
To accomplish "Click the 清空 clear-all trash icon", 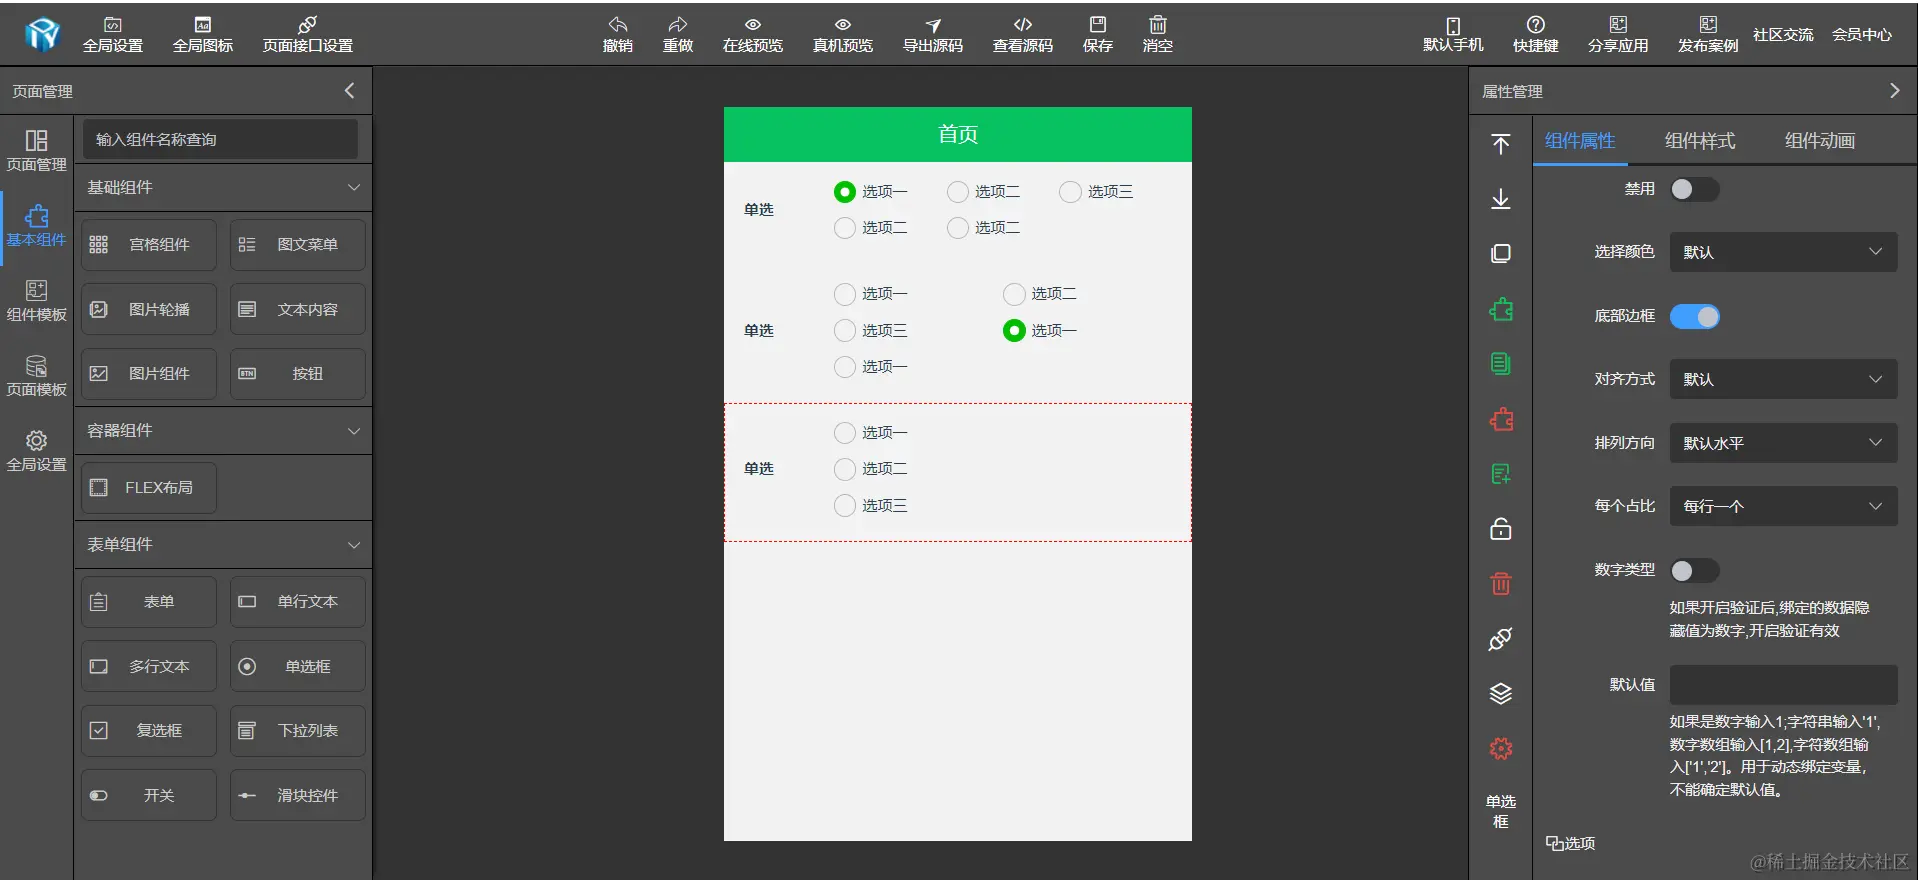I will (1158, 25).
